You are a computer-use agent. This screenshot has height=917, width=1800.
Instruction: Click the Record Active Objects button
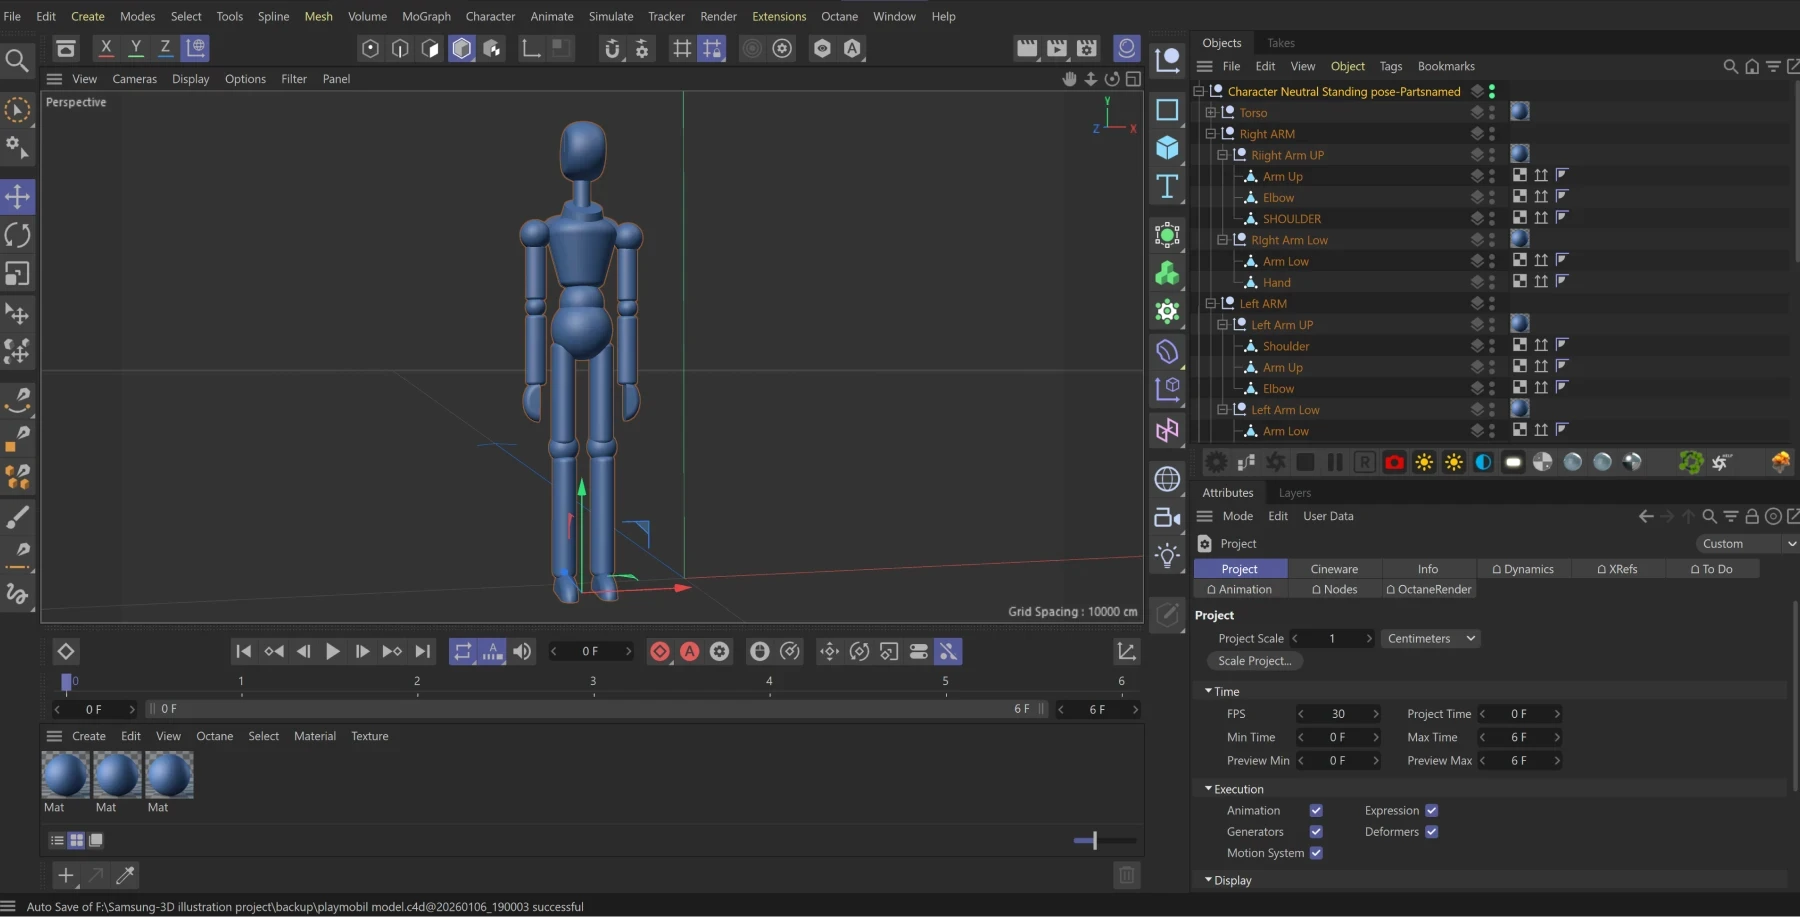pyautogui.click(x=660, y=651)
